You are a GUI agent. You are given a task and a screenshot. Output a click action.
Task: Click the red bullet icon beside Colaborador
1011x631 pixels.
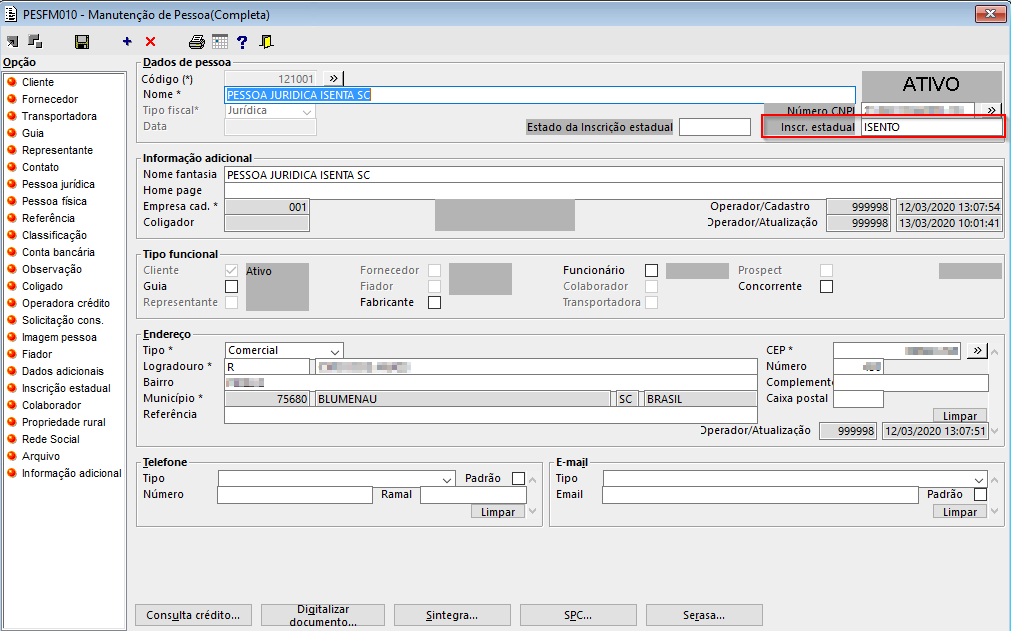(12, 405)
